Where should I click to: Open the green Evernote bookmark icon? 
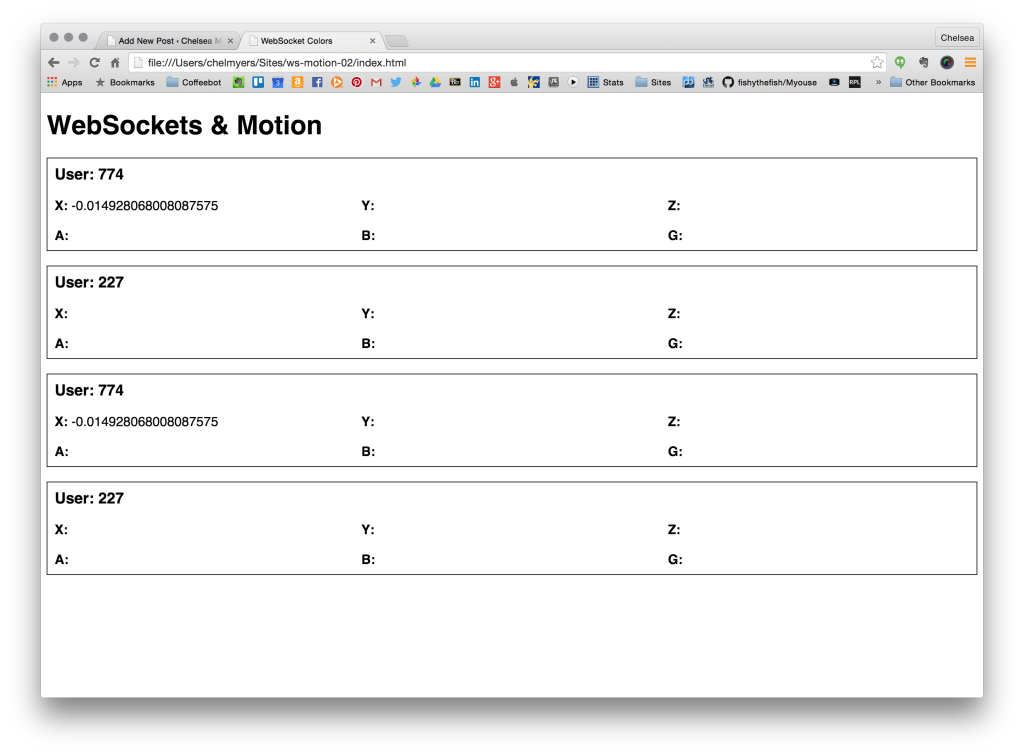tap(238, 82)
